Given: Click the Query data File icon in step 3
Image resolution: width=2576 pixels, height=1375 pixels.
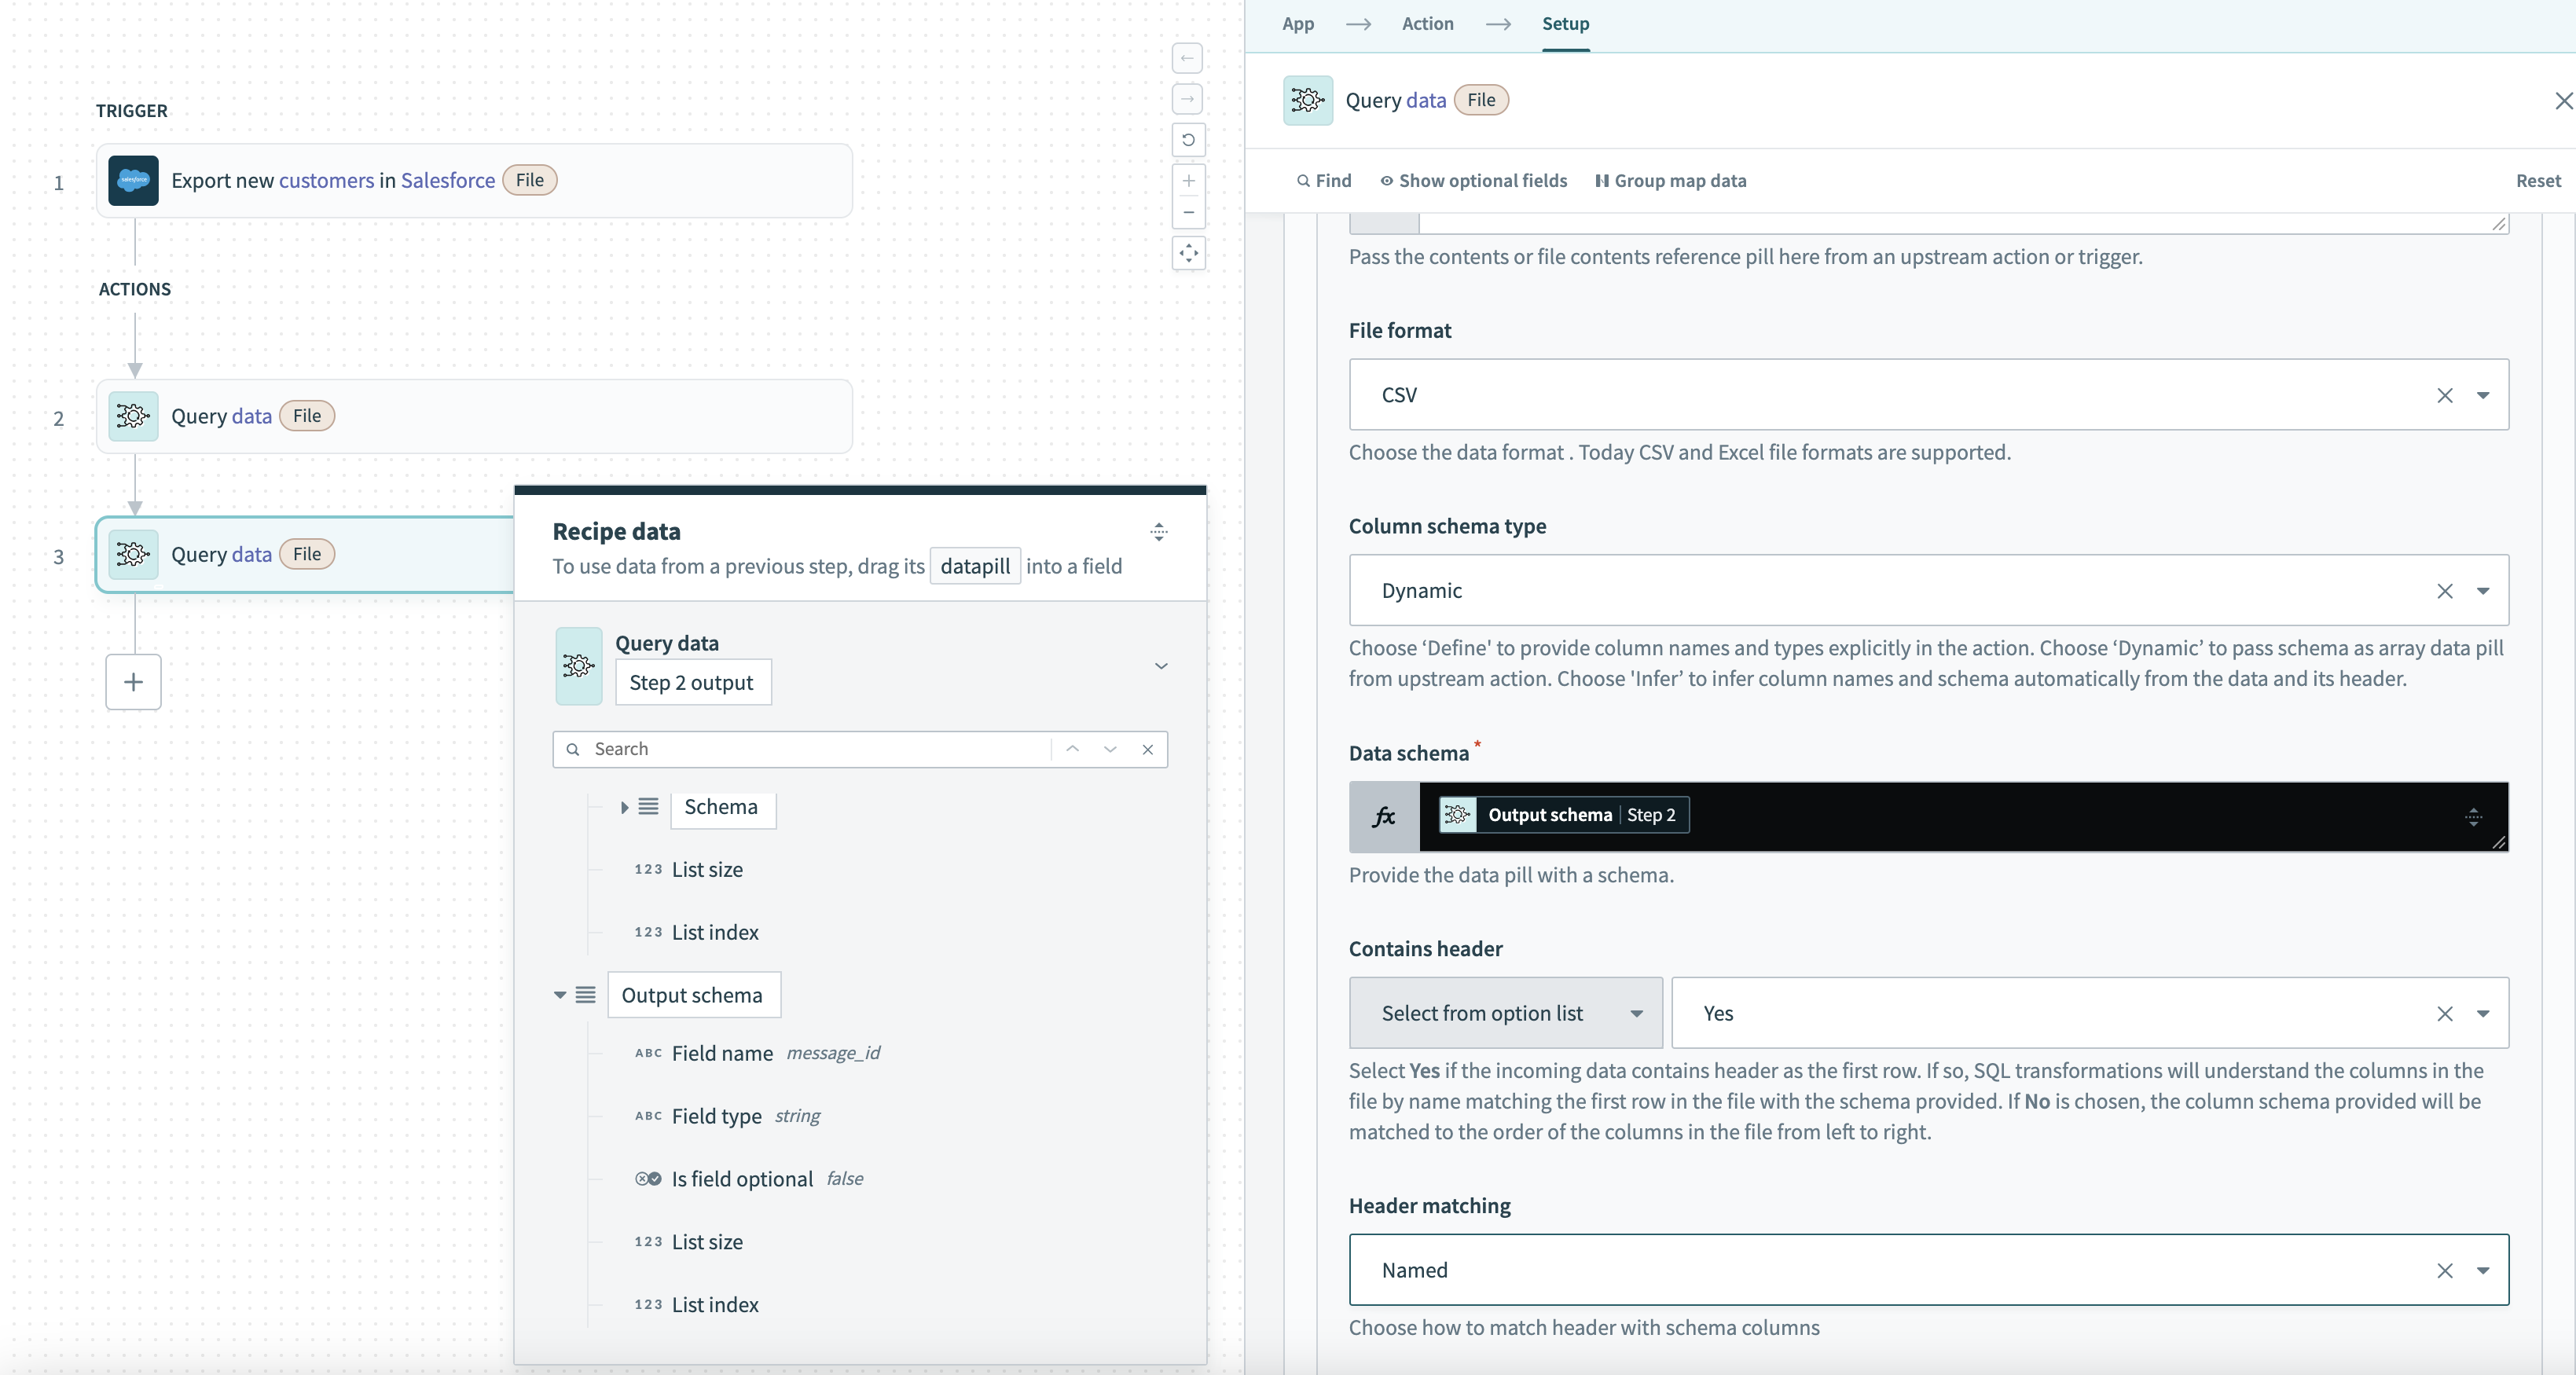Looking at the screenshot, I should click(x=134, y=552).
